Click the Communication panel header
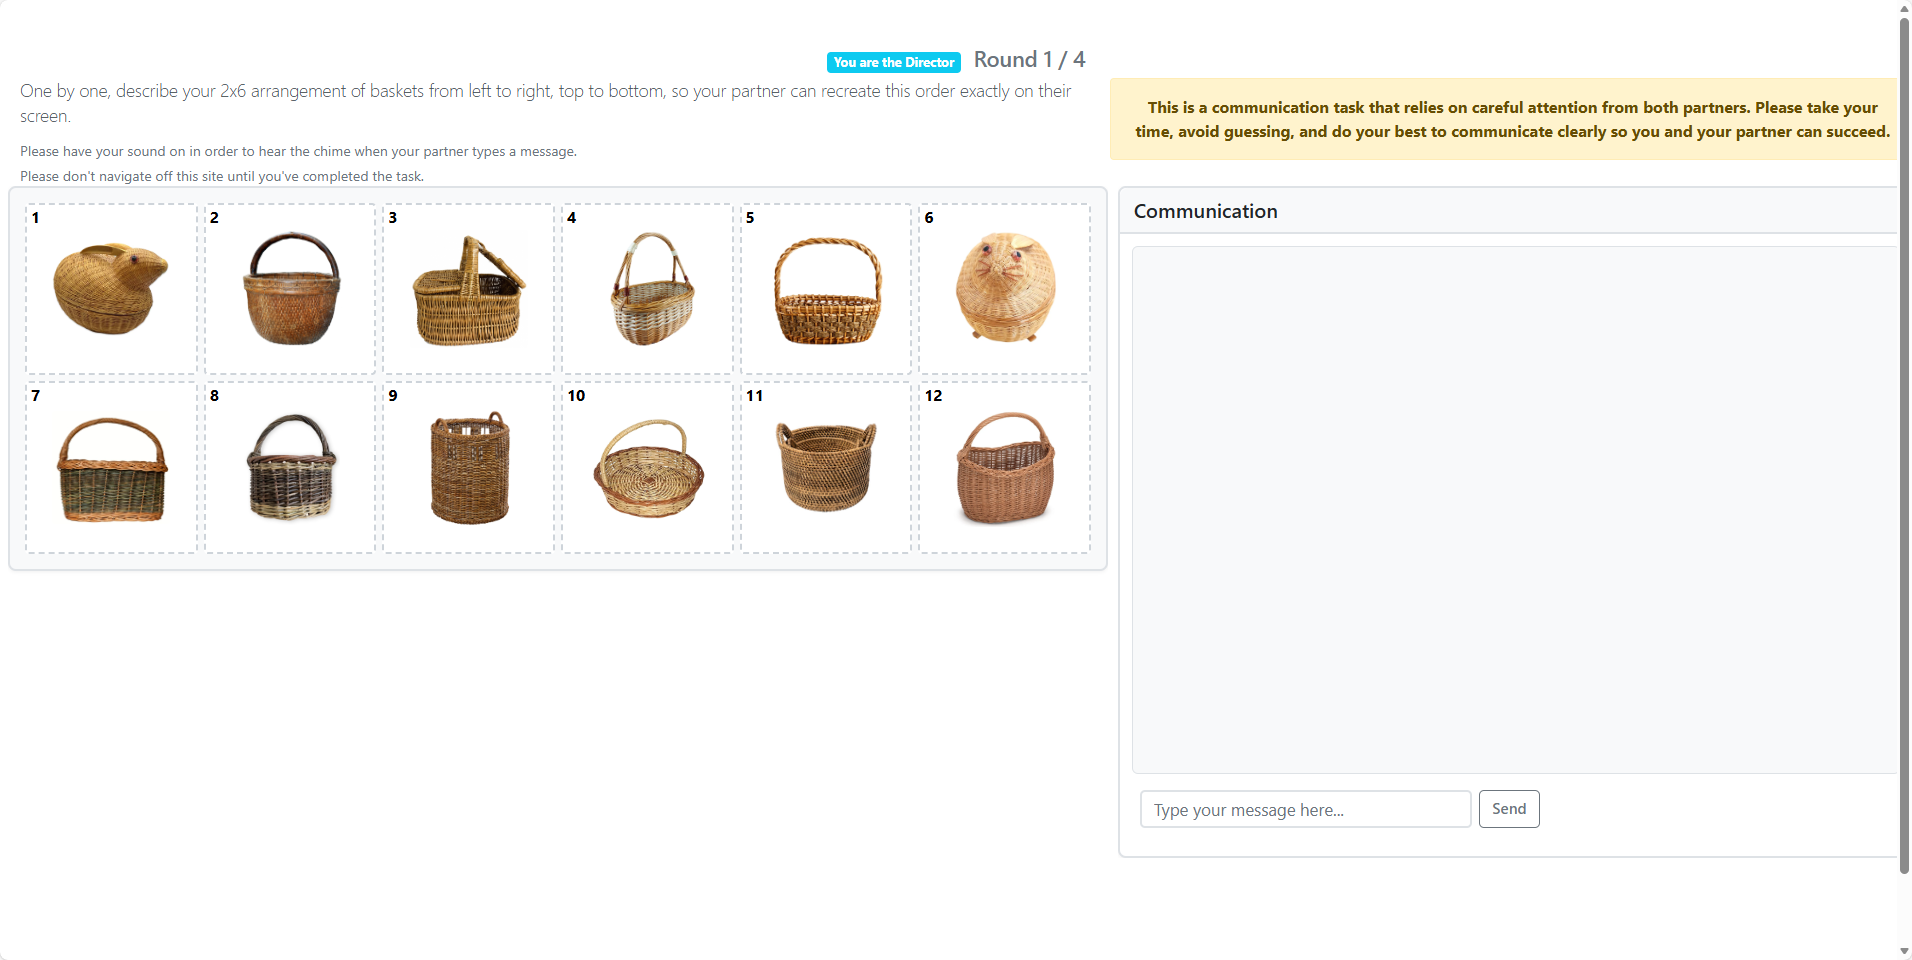The width and height of the screenshot is (1912, 960). point(1206,211)
